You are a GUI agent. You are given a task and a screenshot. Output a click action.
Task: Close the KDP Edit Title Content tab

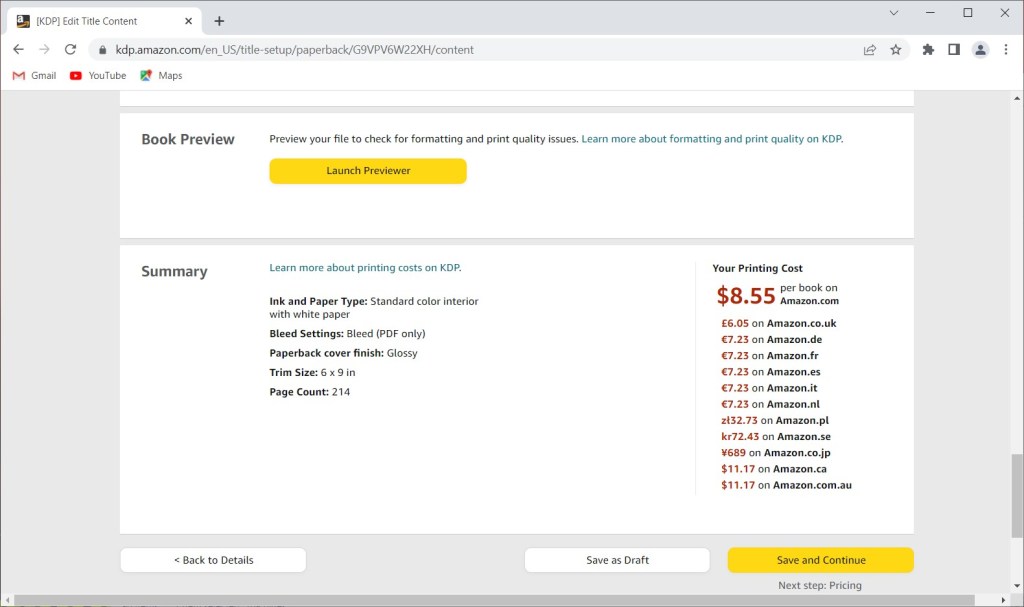(x=188, y=21)
